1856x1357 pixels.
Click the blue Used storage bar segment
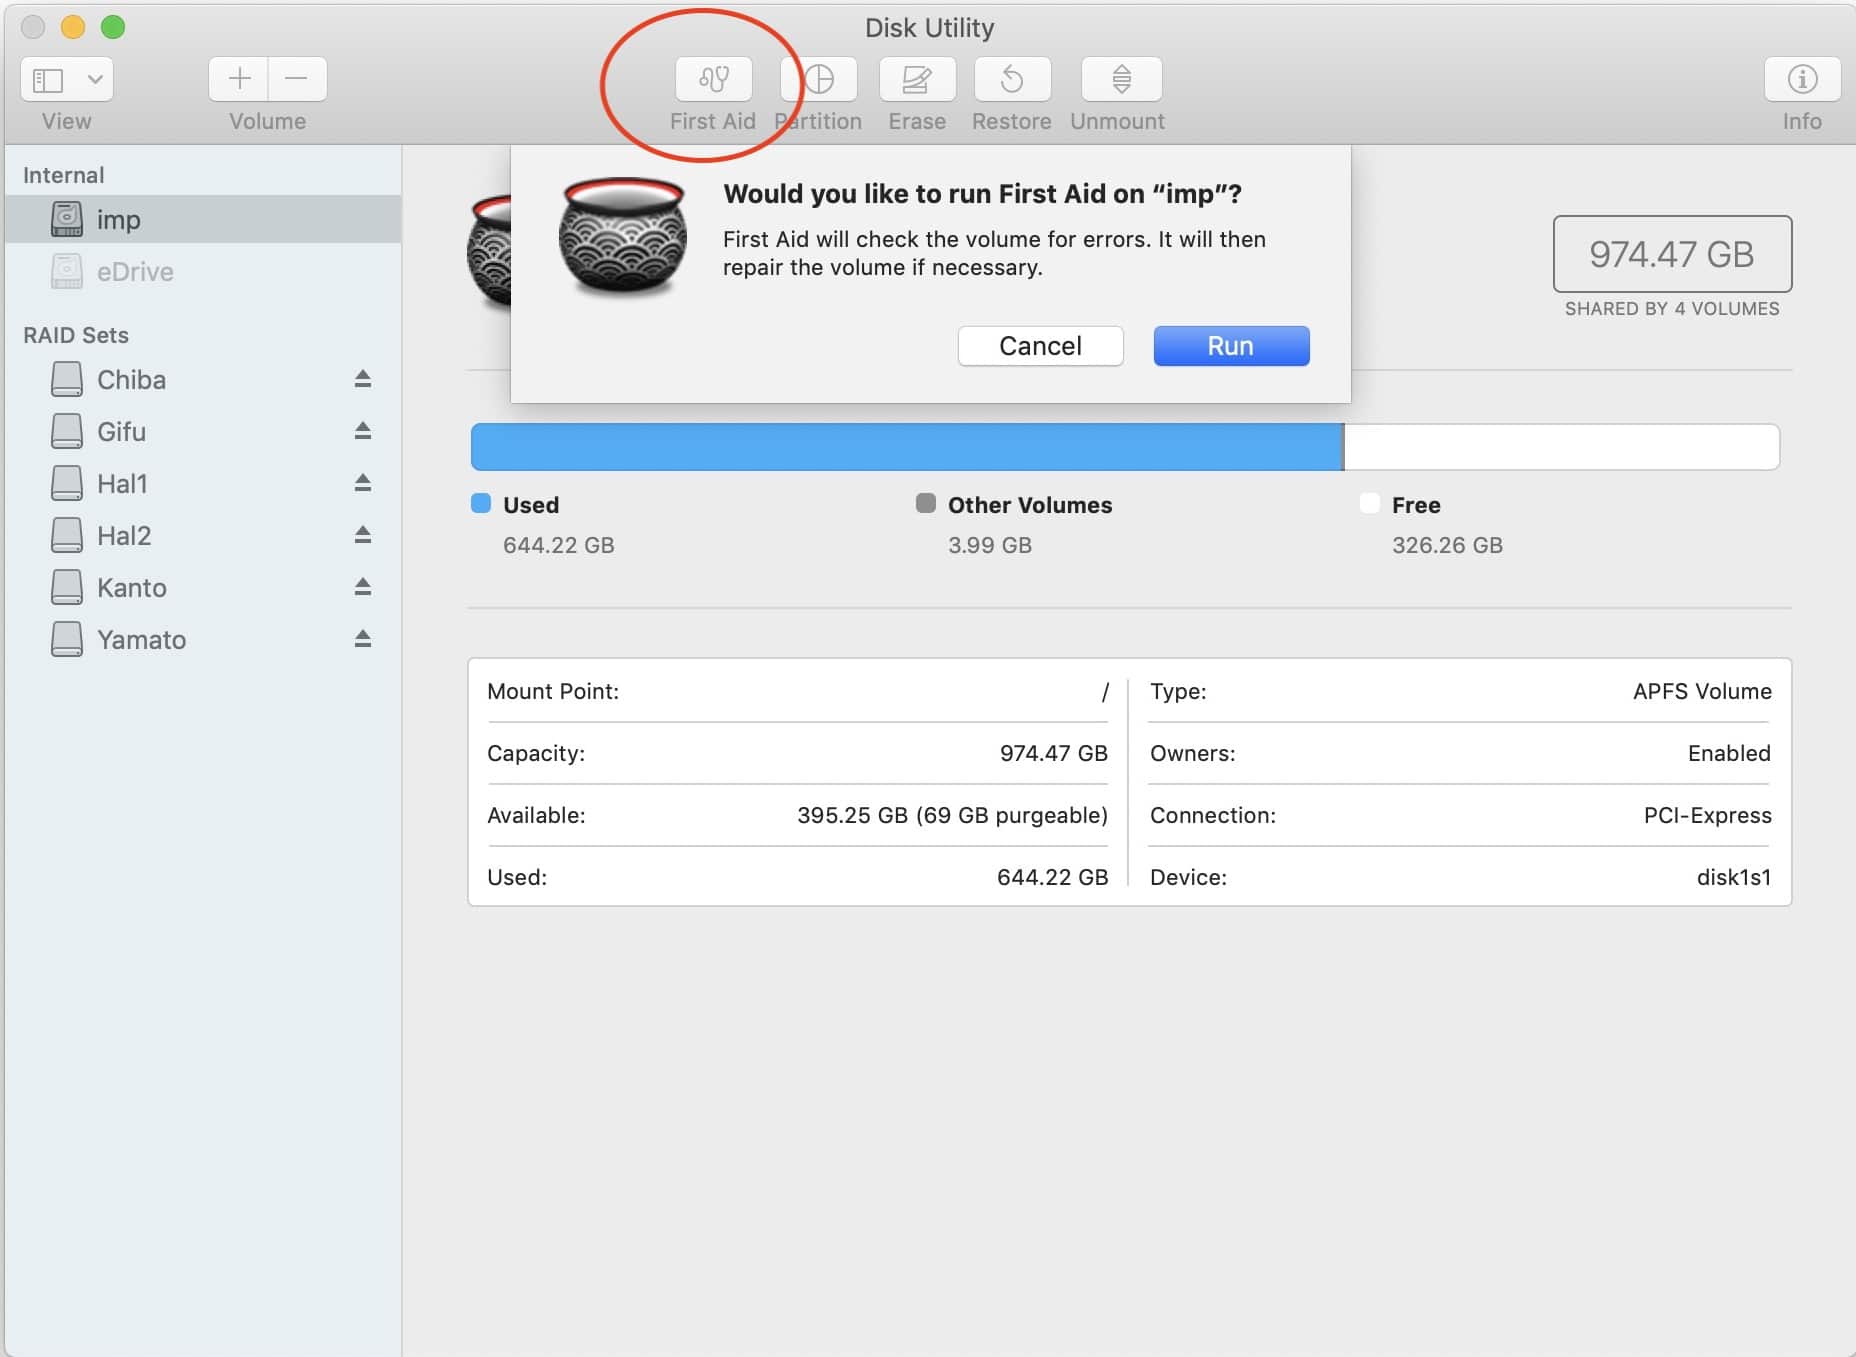coord(906,446)
